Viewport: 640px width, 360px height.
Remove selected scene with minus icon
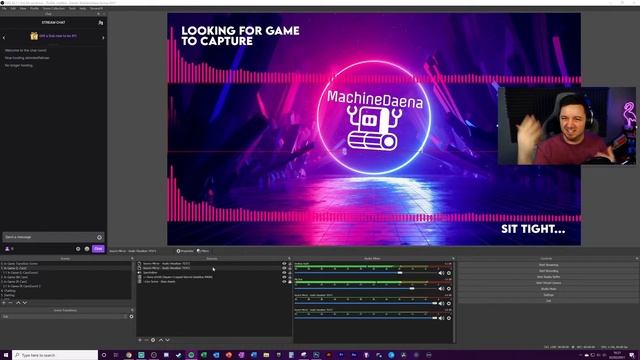click(11, 303)
